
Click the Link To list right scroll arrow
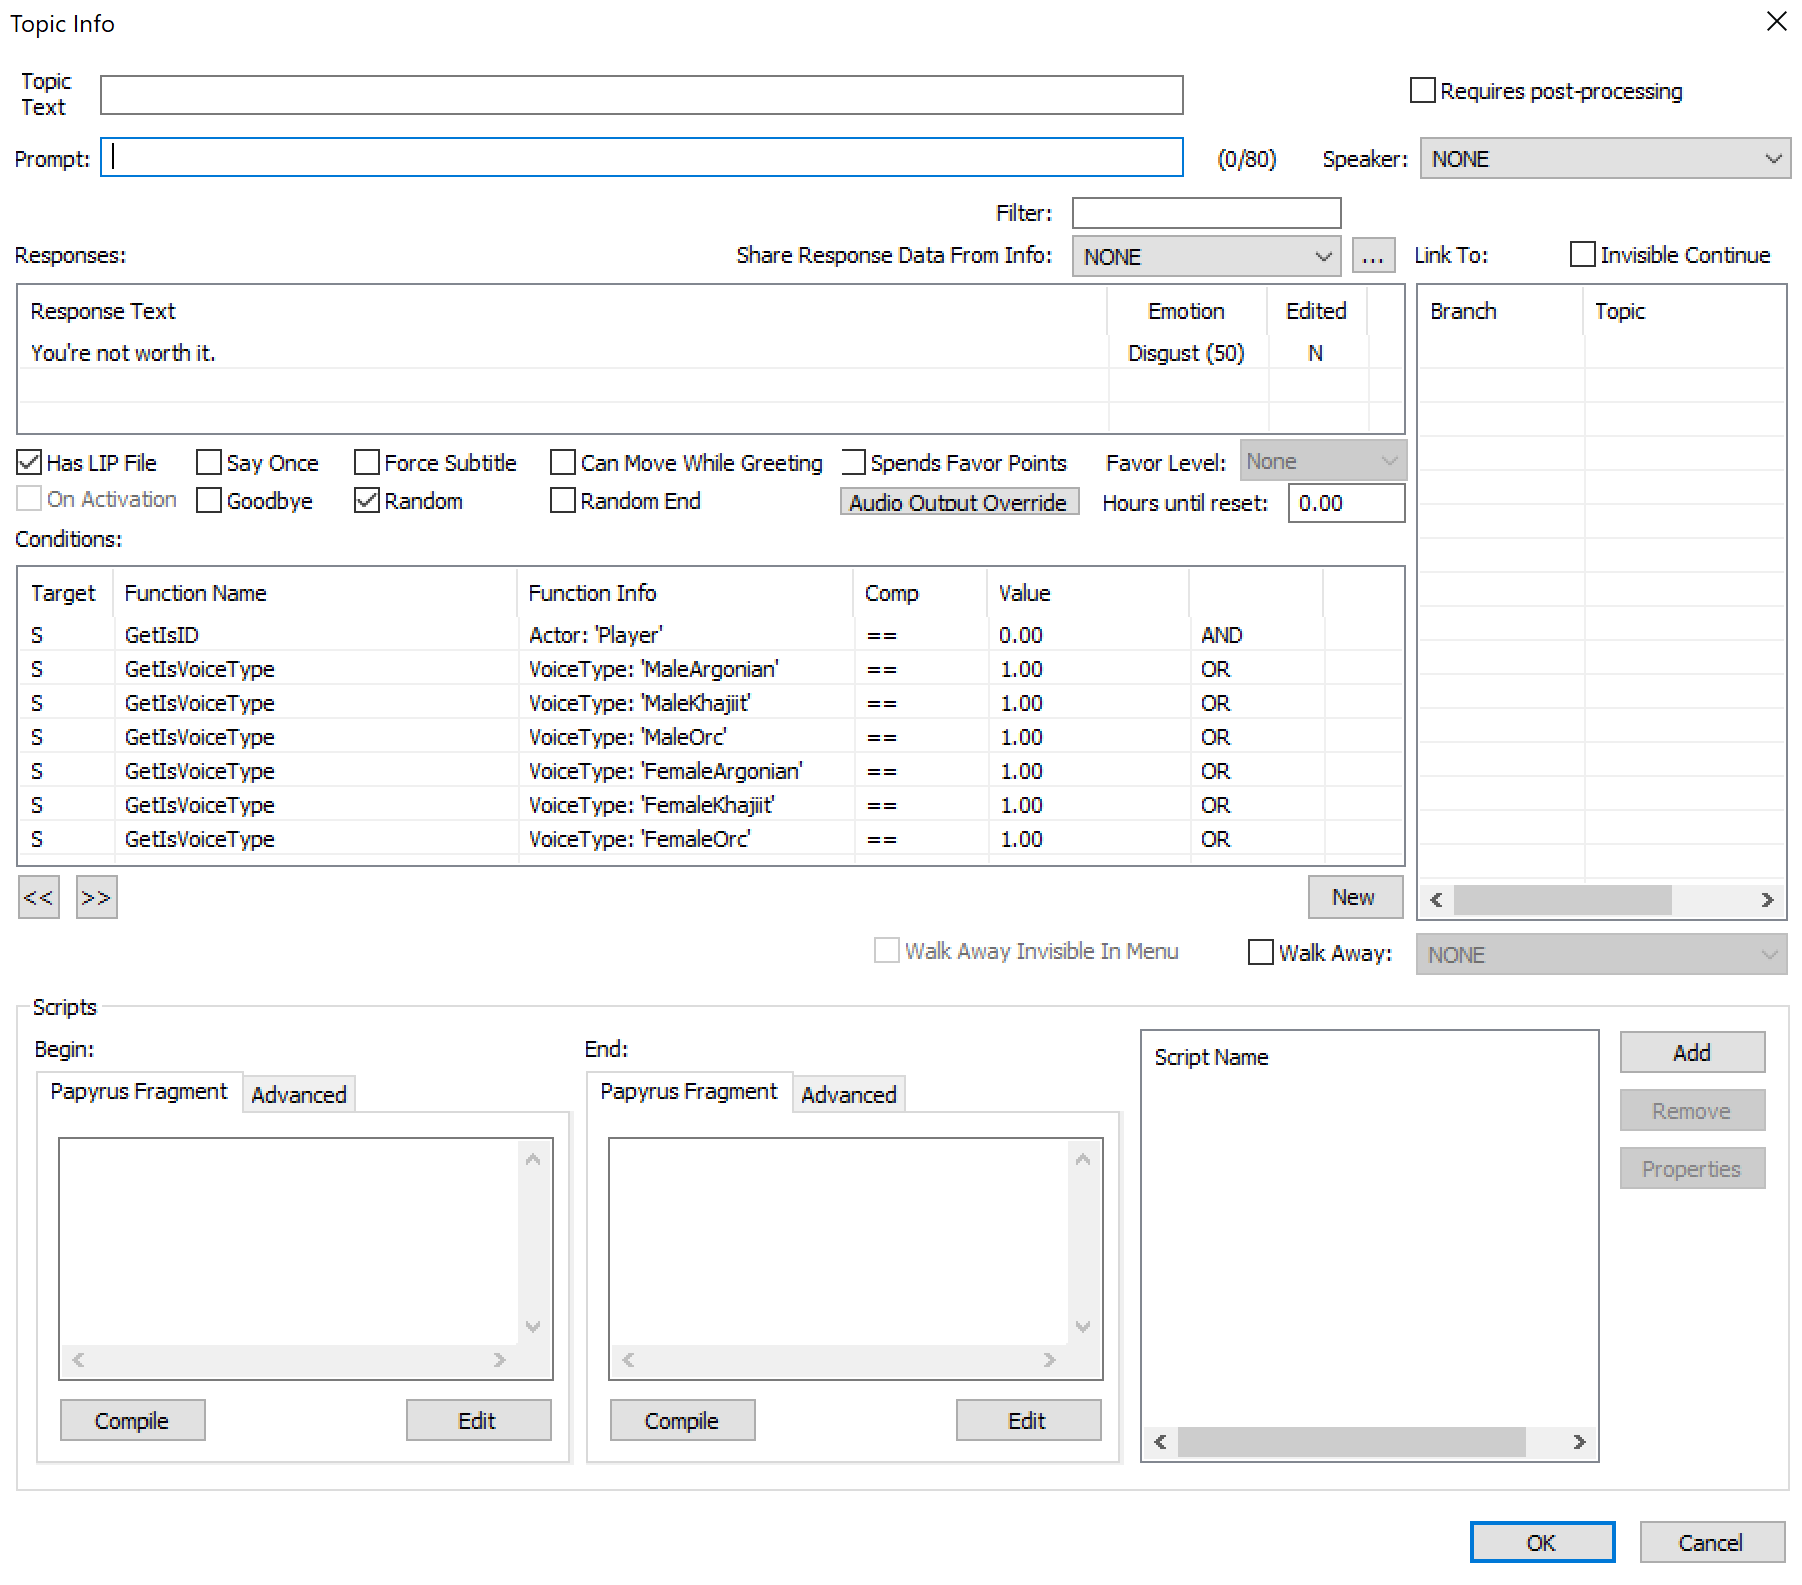1767,900
